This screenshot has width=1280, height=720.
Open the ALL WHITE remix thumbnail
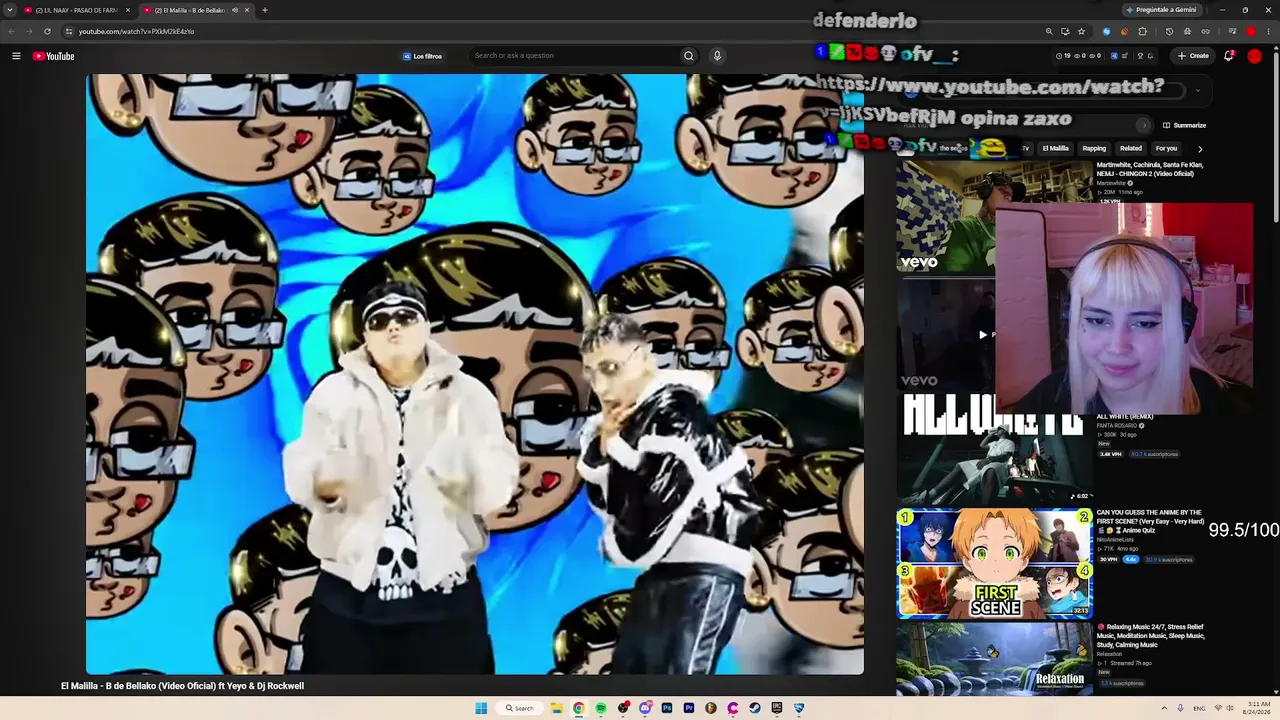(x=994, y=448)
